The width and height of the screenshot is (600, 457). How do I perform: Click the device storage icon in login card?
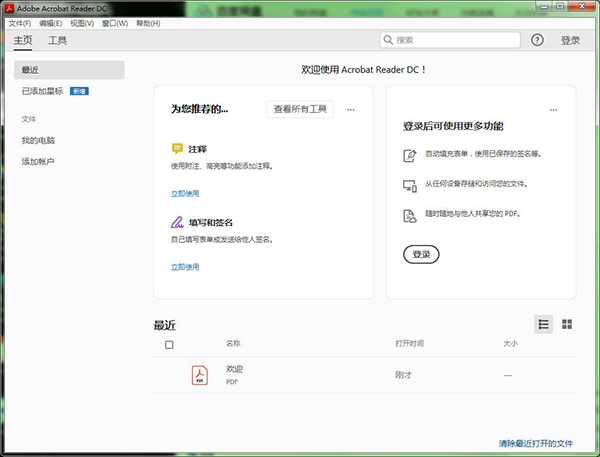(x=409, y=186)
